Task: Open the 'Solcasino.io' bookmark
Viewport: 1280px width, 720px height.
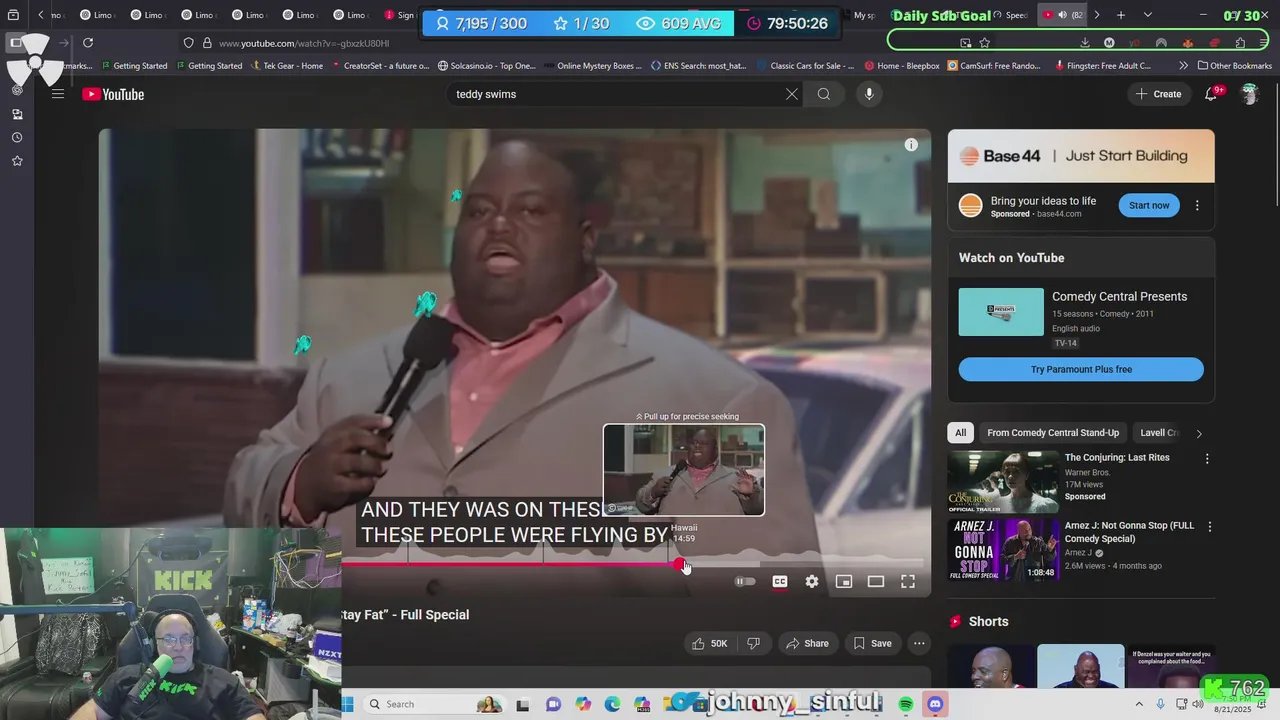Action: point(486,66)
